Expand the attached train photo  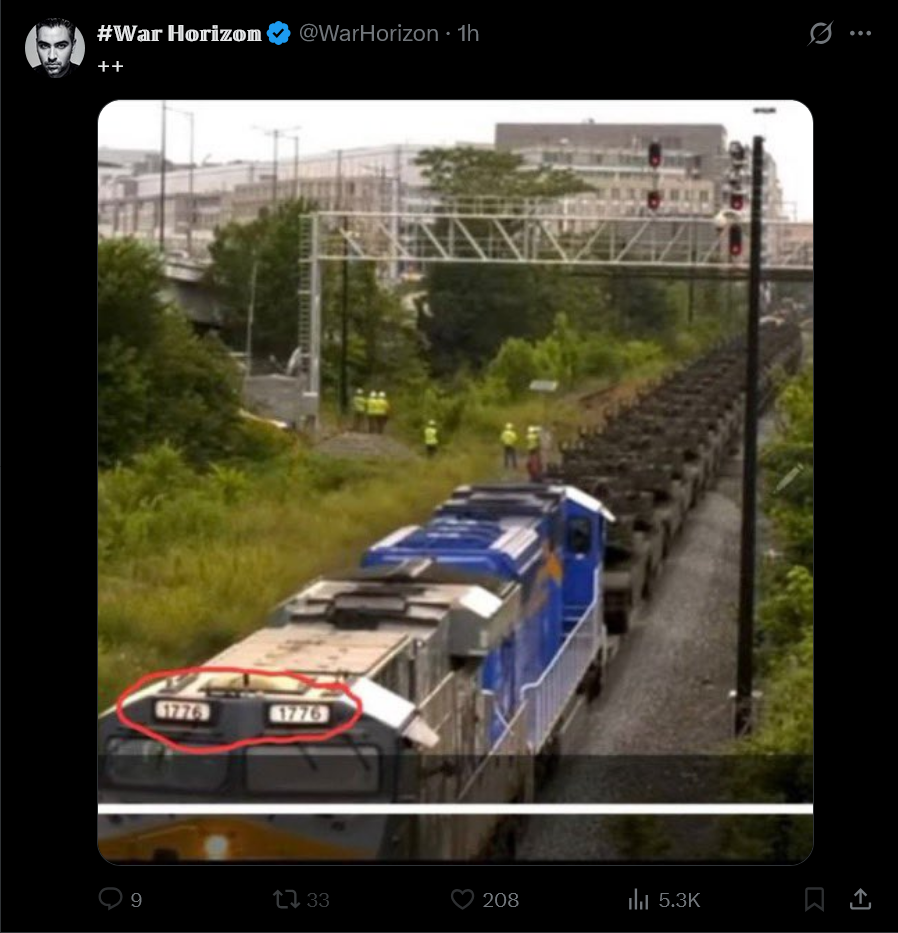coord(455,482)
